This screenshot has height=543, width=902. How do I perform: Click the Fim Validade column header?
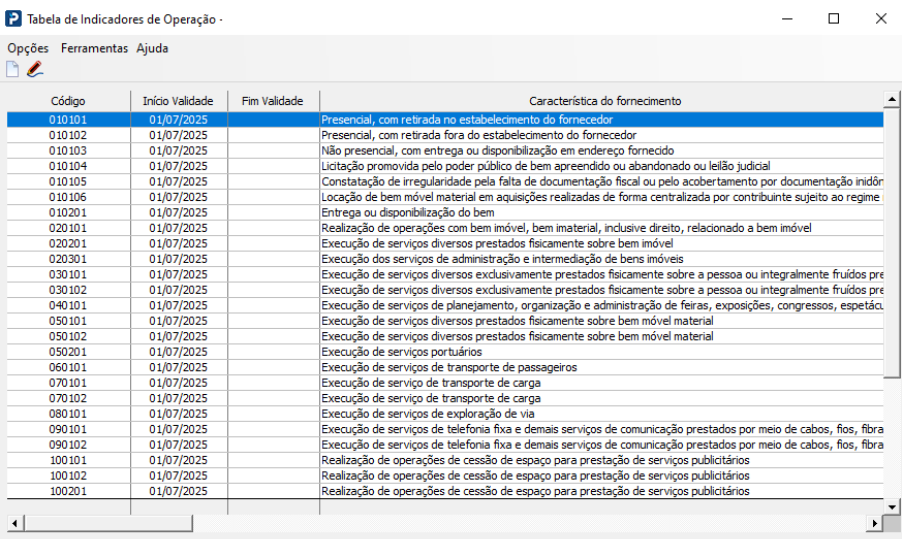coord(273,101)
